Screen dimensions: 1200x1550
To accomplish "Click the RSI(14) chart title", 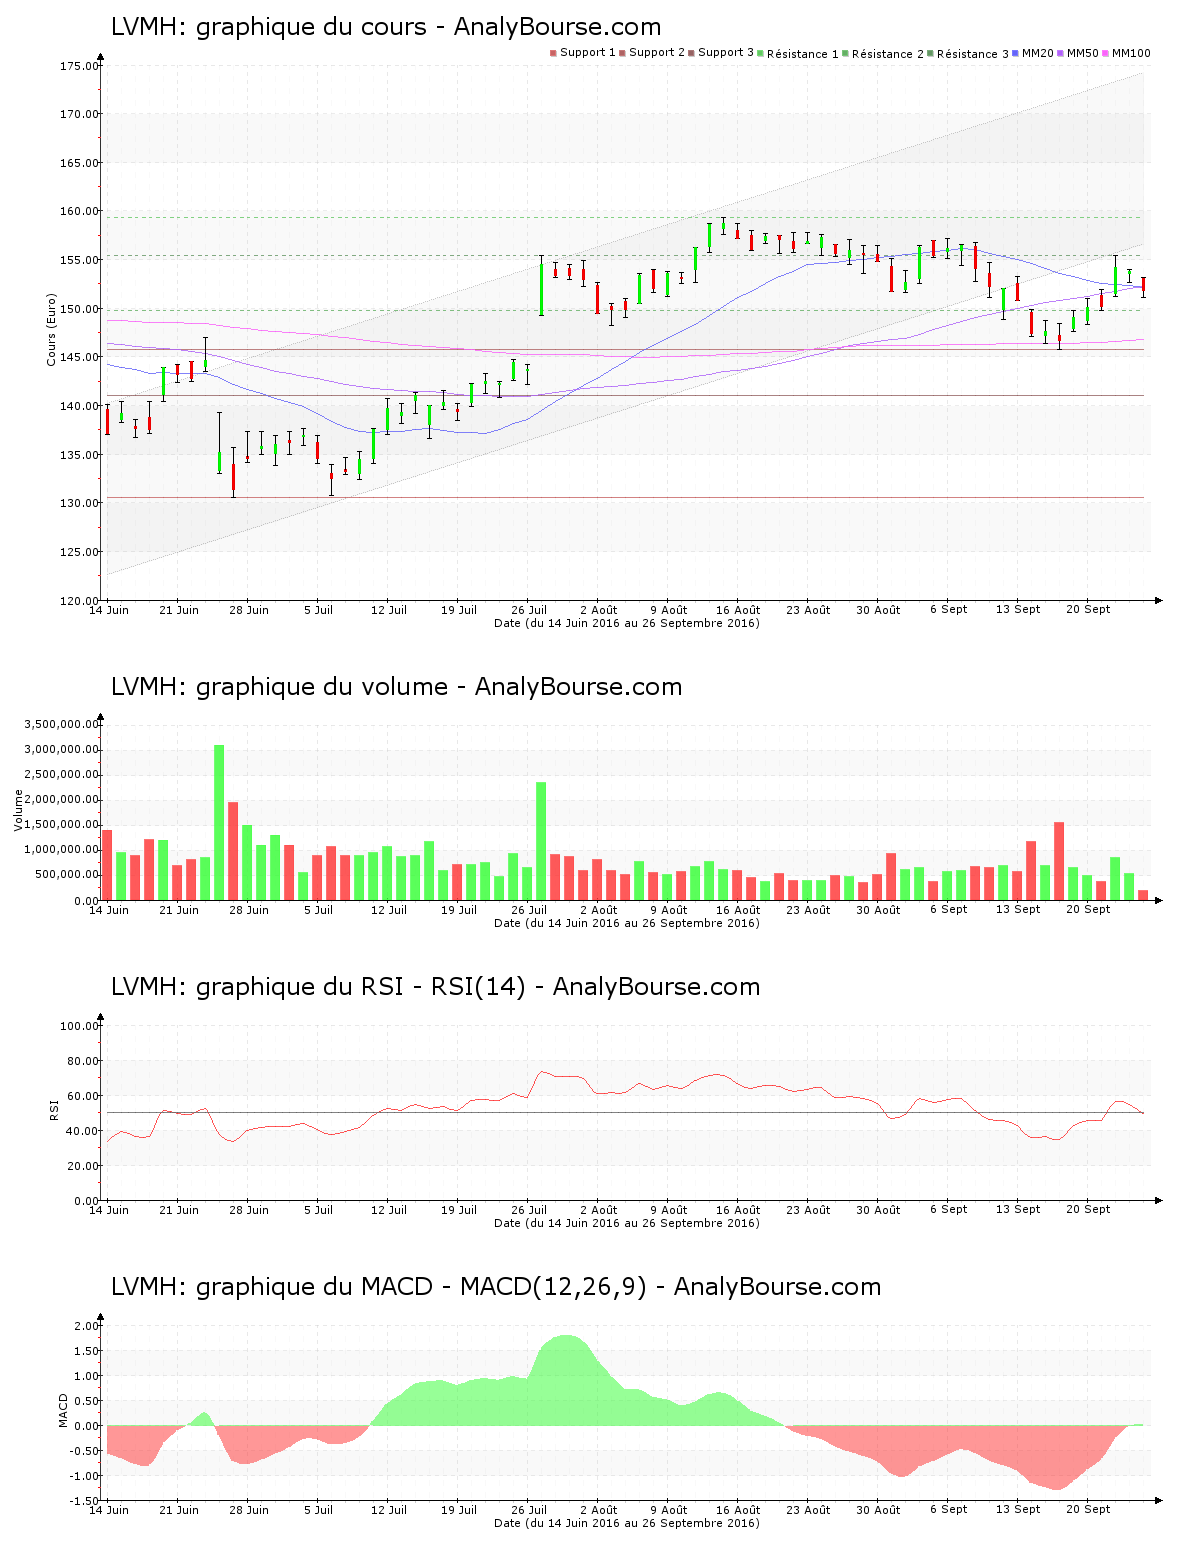I will pyautogui.click(x=435, y=987).
